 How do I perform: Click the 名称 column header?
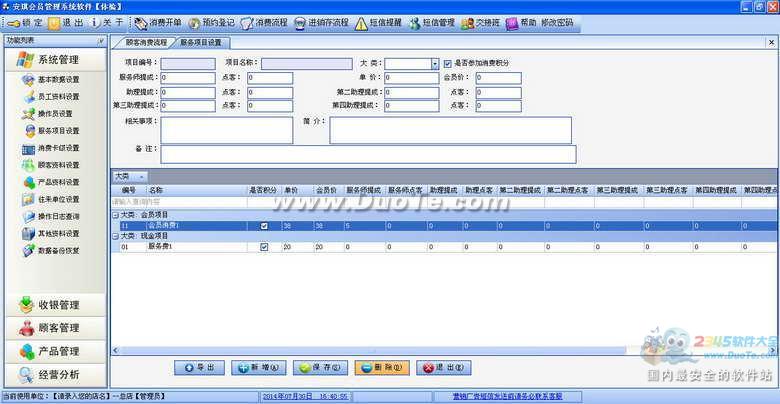click(x=197, y=190)
